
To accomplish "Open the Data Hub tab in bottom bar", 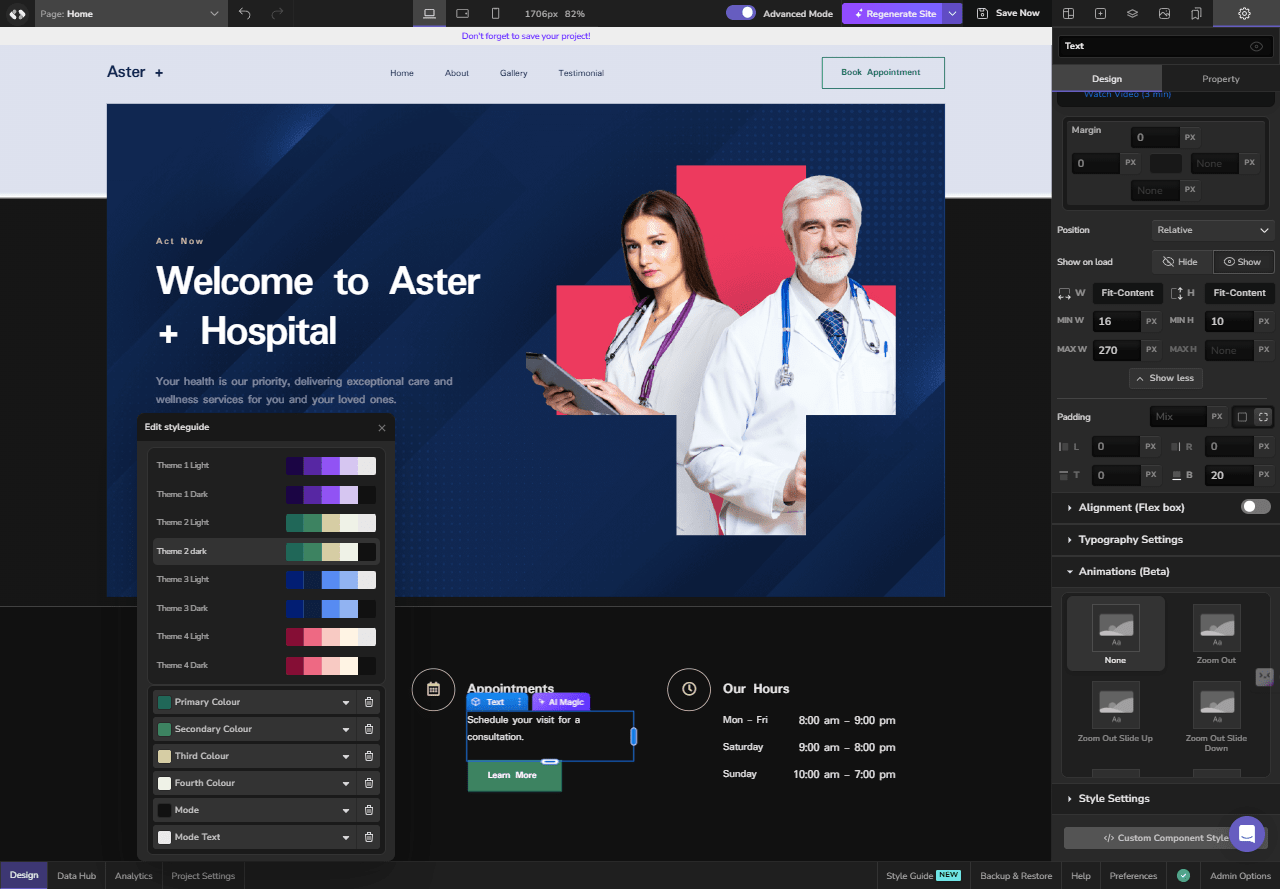I will point(76,876).
